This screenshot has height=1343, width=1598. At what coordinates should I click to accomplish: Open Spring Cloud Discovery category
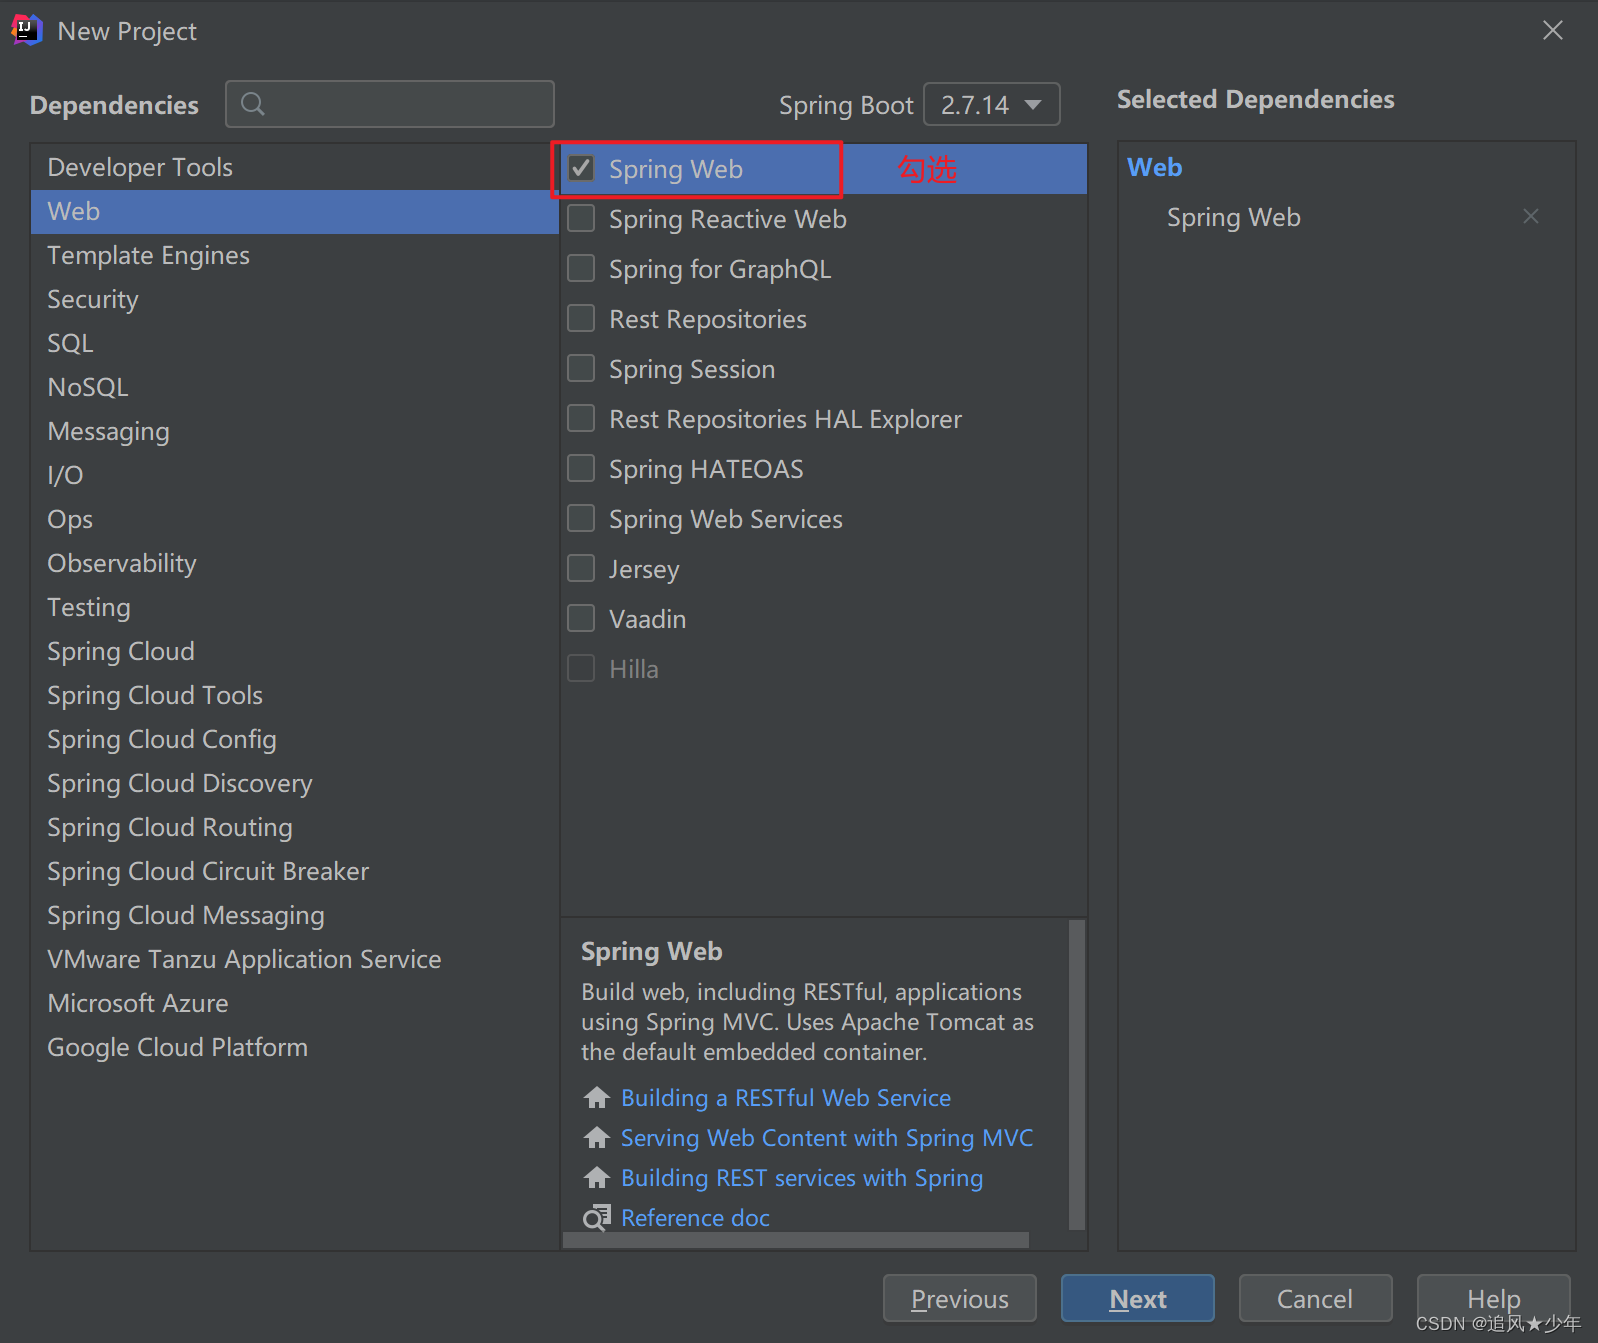[295, 783]
